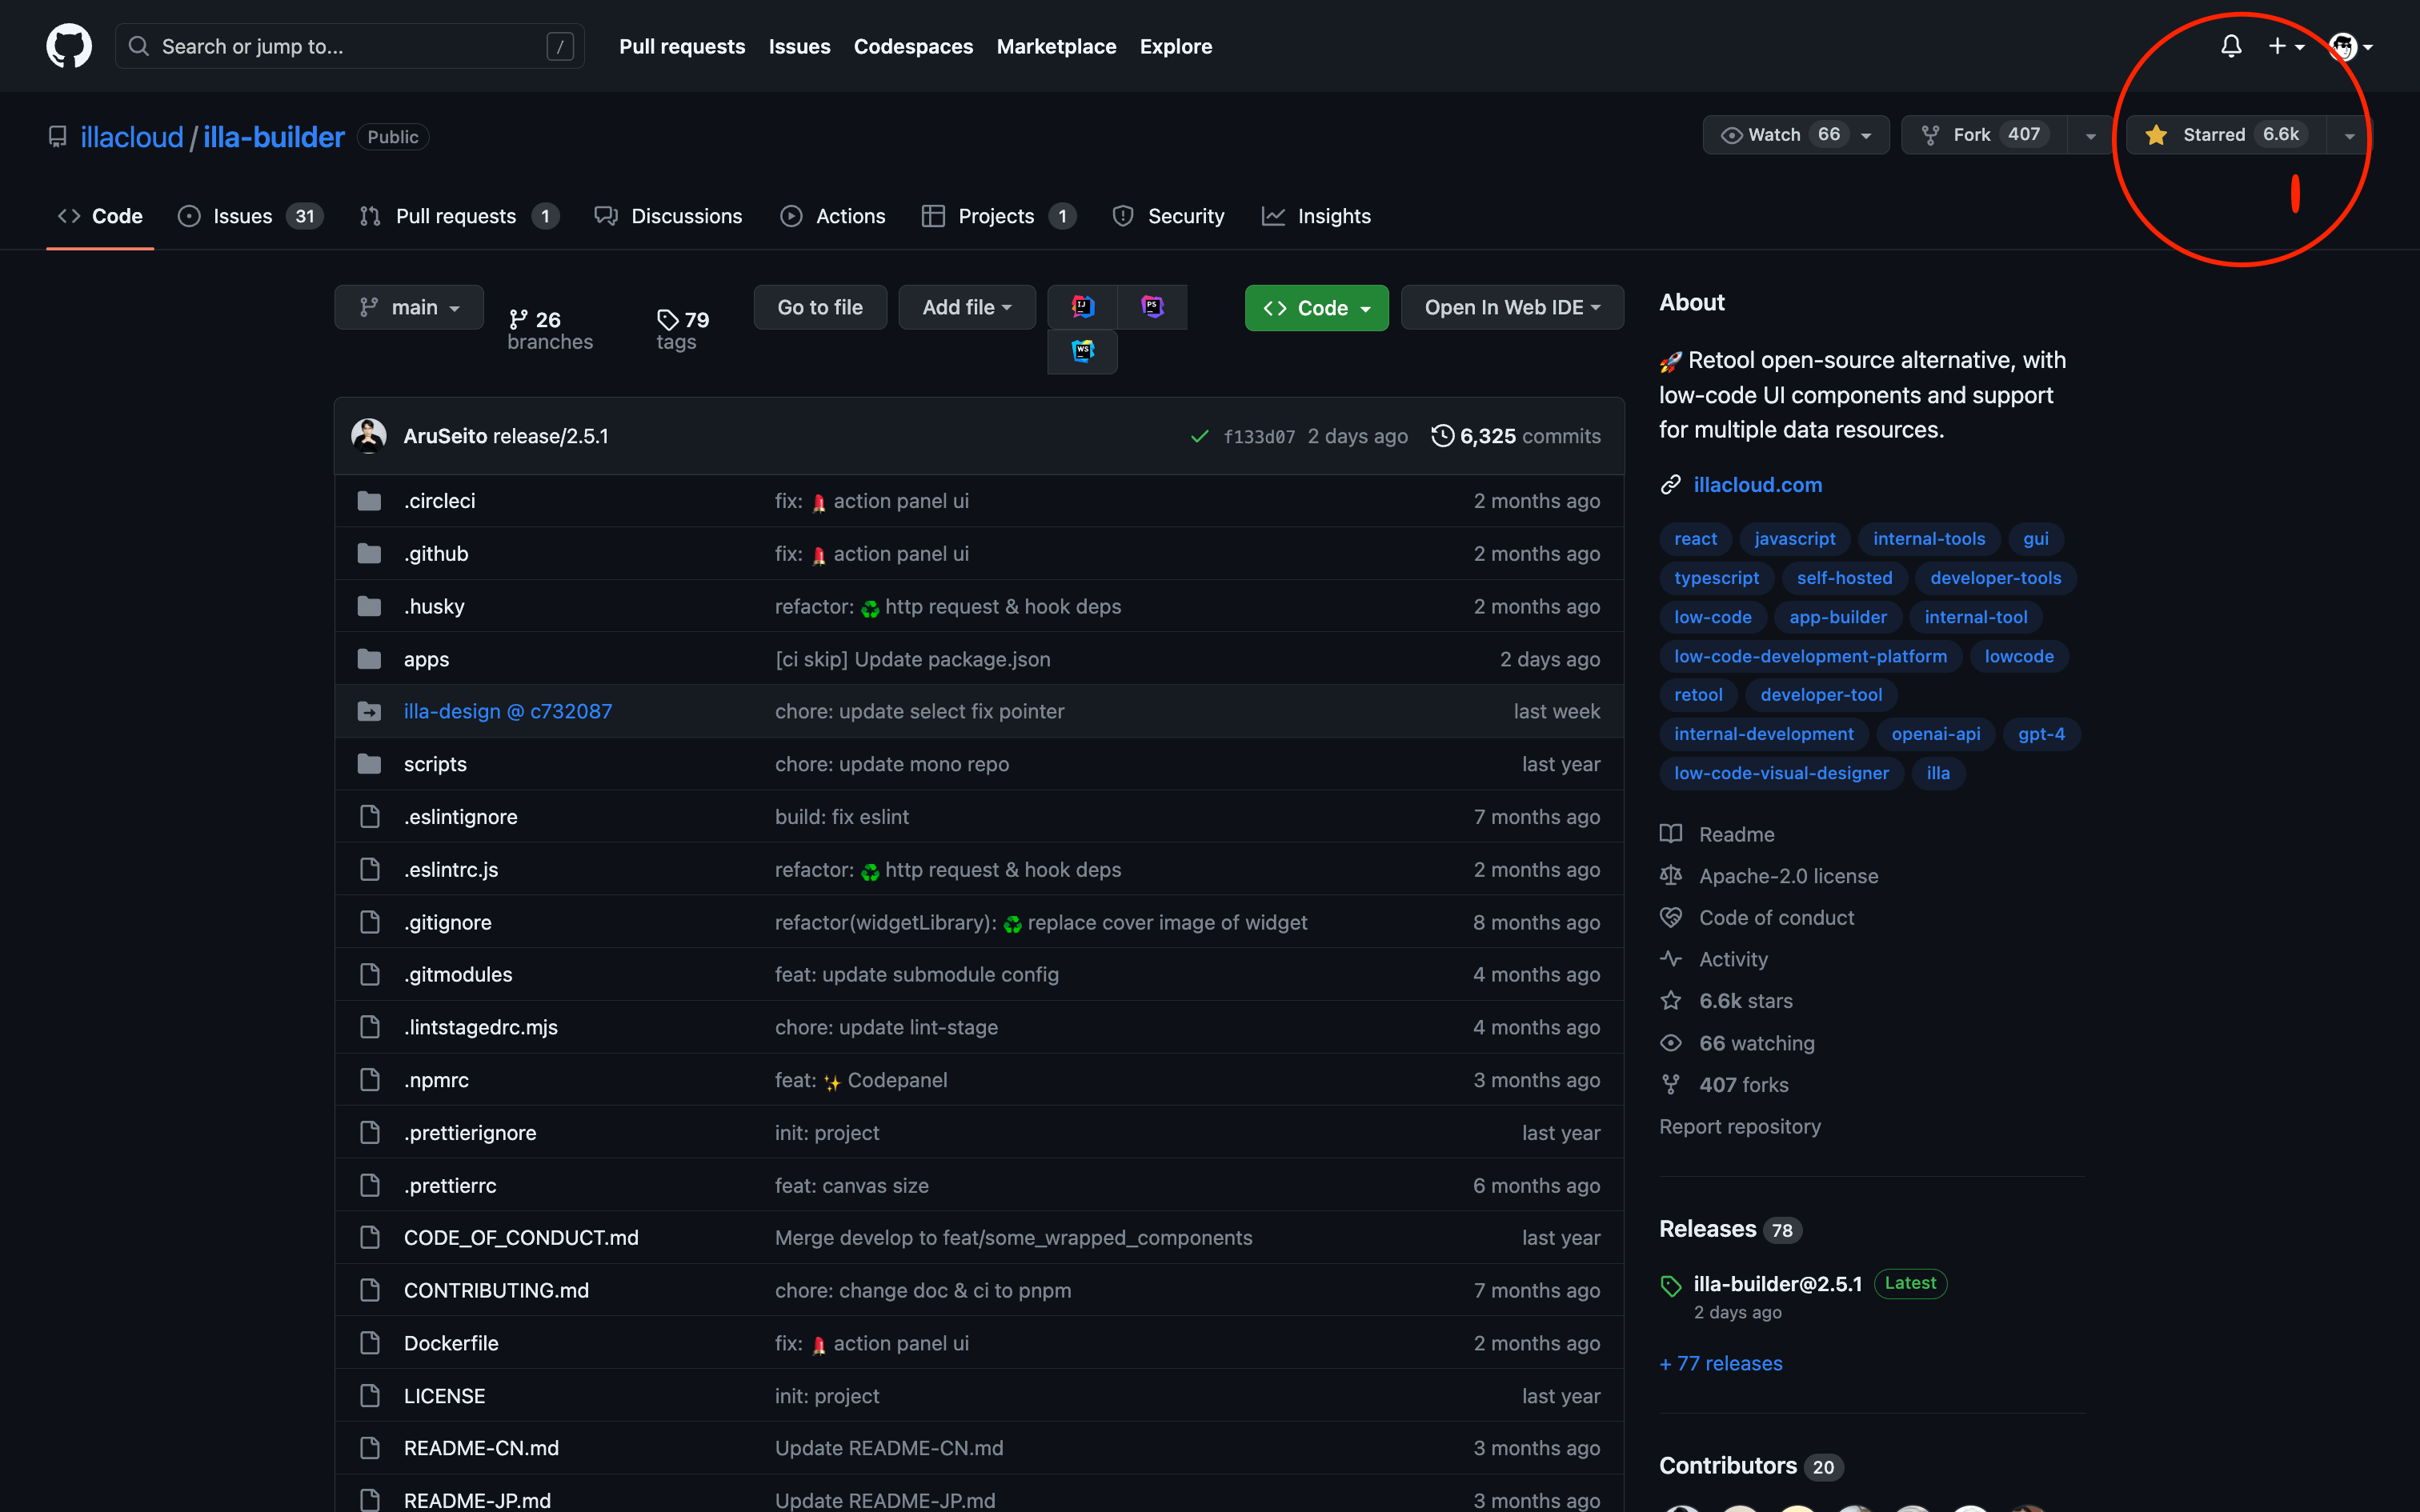This screenshot has height=1512, width=2420.
Task: Expand the Add file dropdown
Action: [967, 308]
